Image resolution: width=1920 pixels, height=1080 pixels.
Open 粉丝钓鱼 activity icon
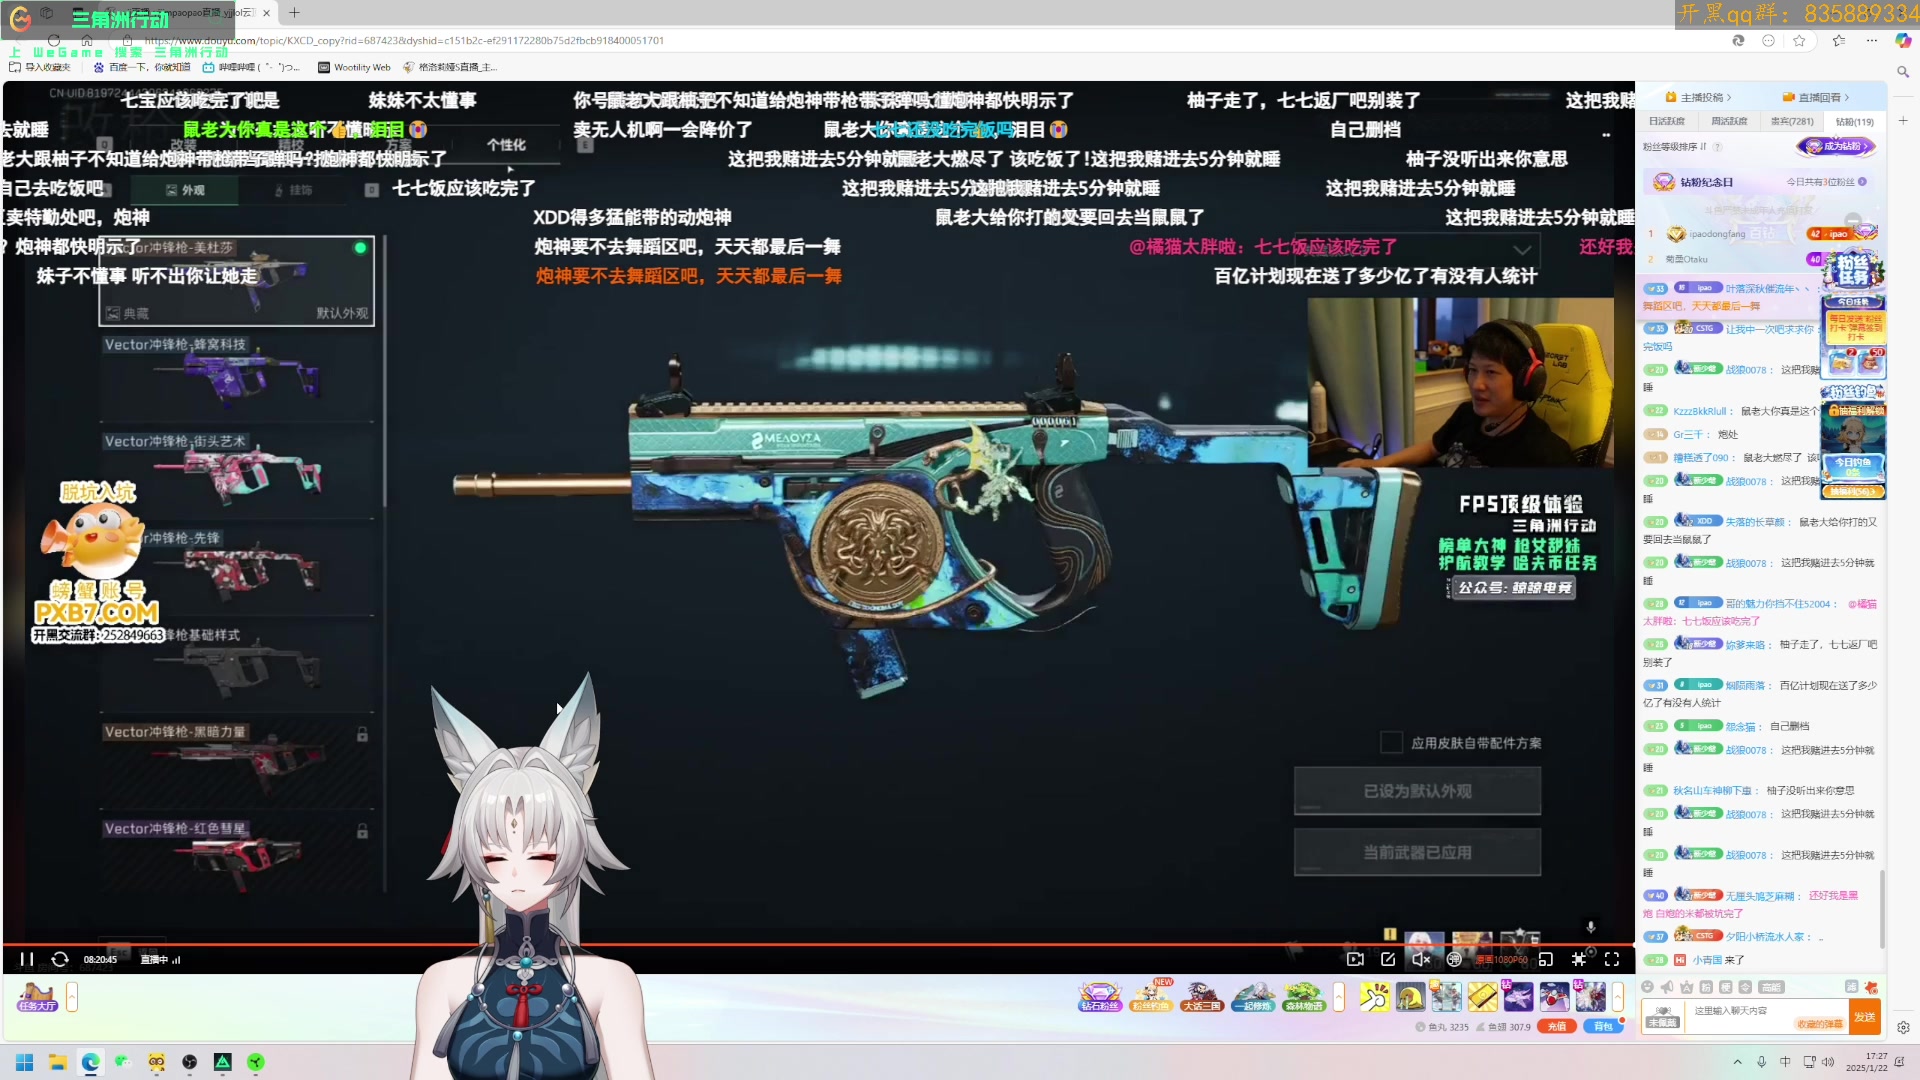tap(1151, 997)
